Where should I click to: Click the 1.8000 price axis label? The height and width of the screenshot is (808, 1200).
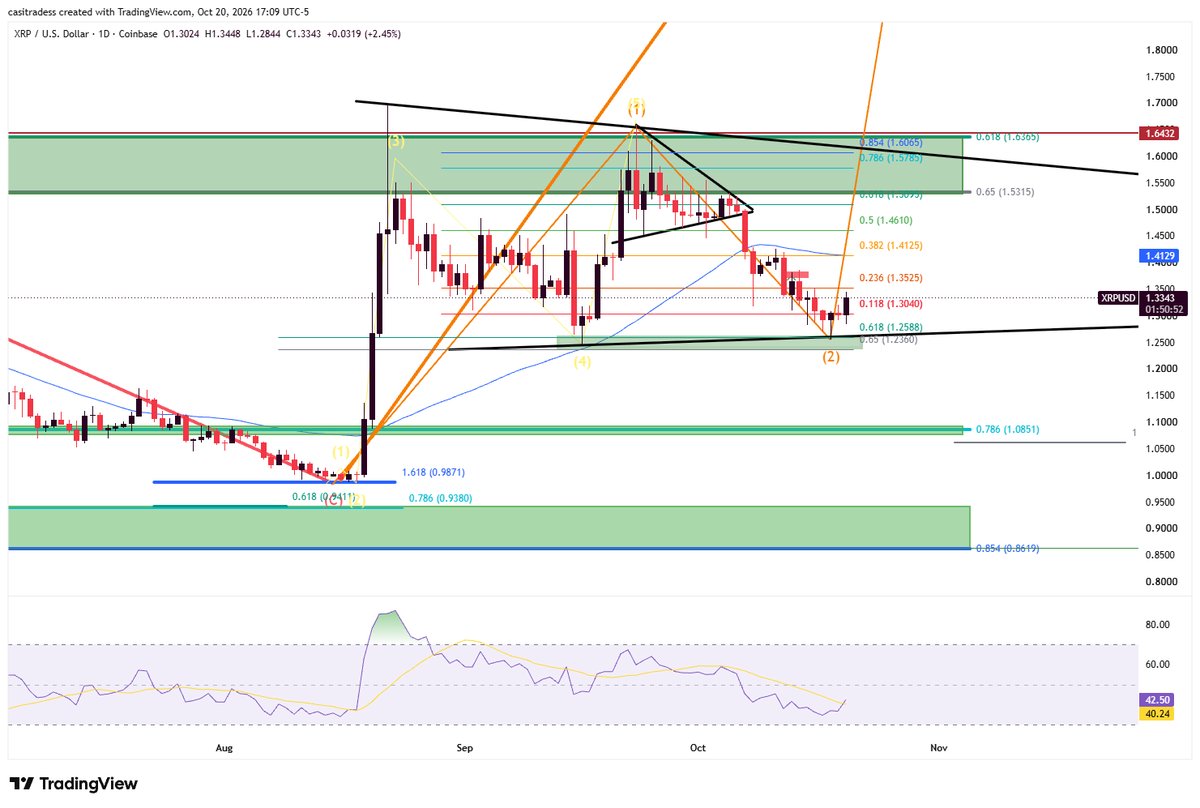(x=1162, y=50)
